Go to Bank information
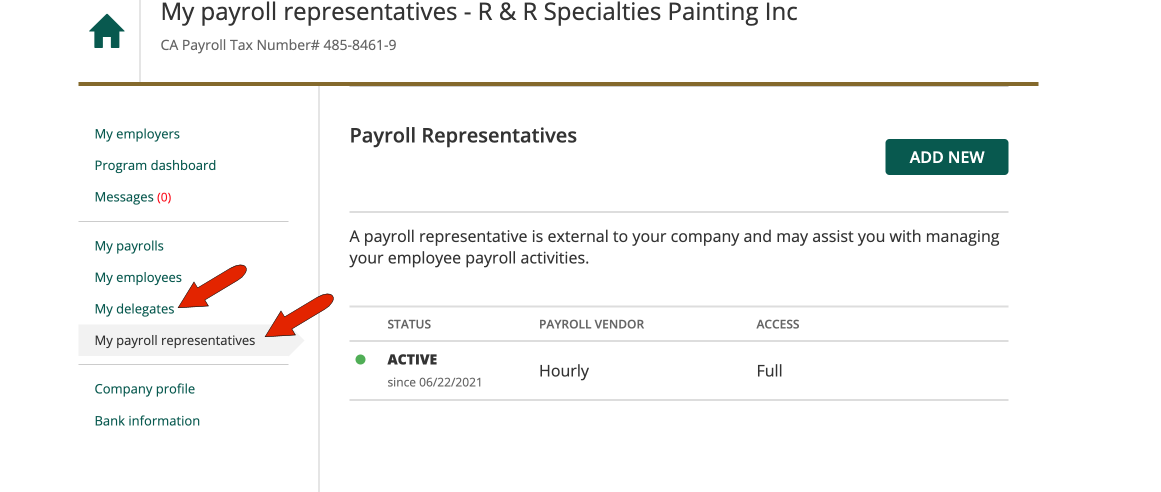This screenshot has width=1161, height=492. point(147,421)
